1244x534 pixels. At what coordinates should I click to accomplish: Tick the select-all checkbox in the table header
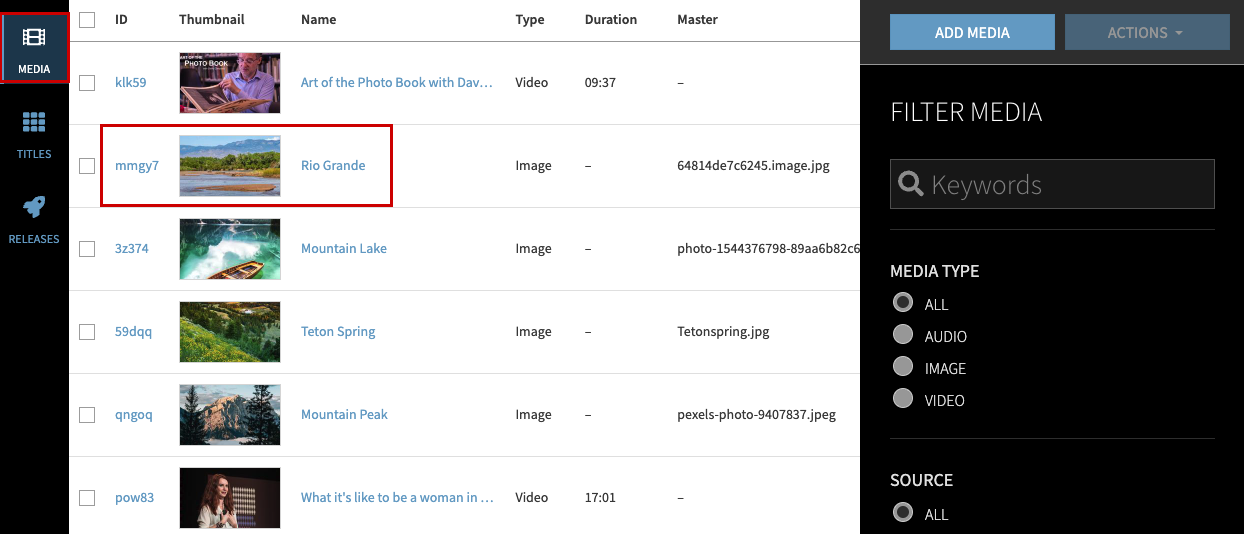tap(87, 19)
